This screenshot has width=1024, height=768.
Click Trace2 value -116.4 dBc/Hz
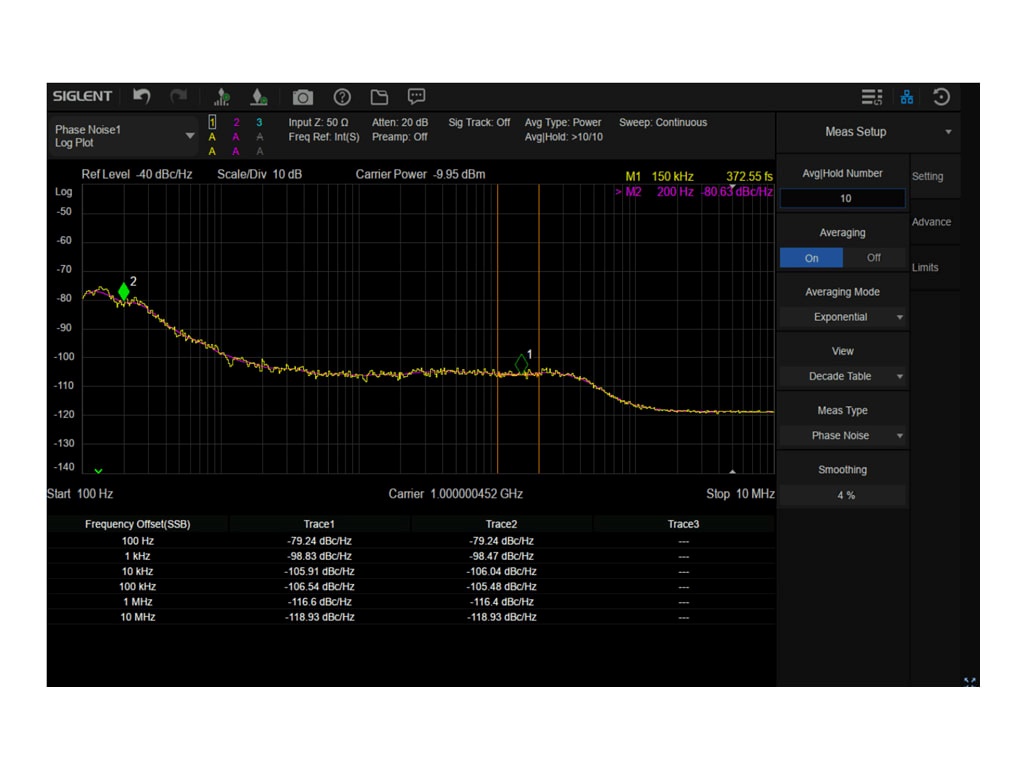tap(502, 602)
